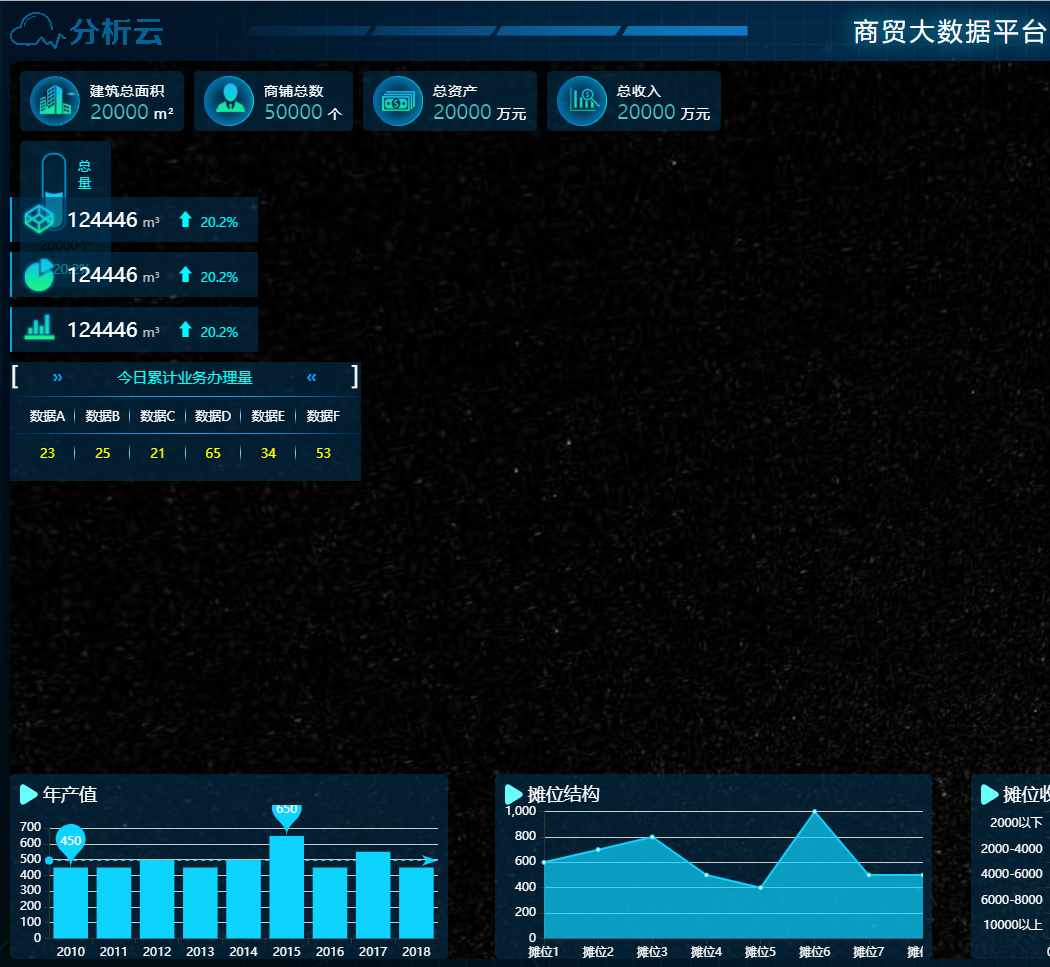Open the 总资产 card title
Viewport: 1050px width, 967px height.
(x=455, y=91)
